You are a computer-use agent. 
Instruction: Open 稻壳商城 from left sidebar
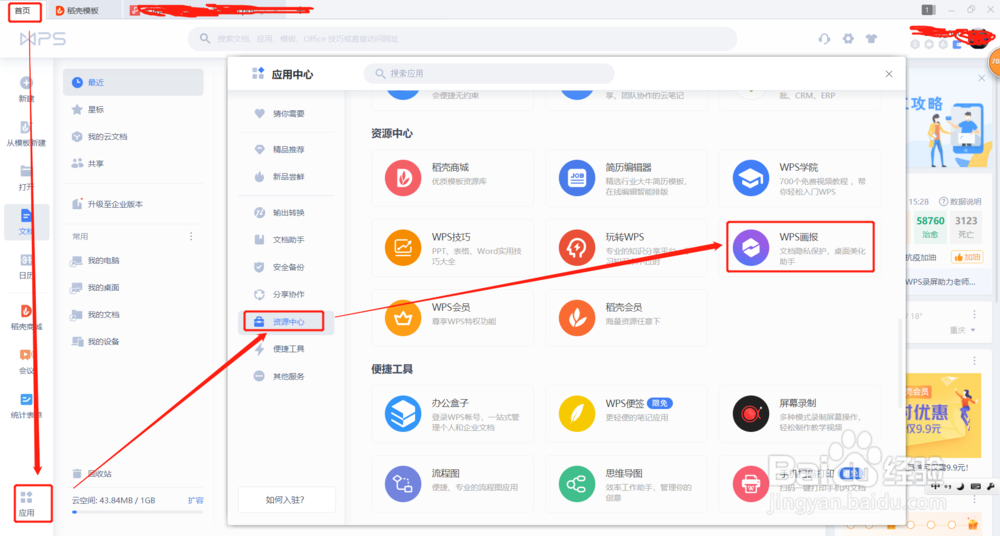click(26, 317)
